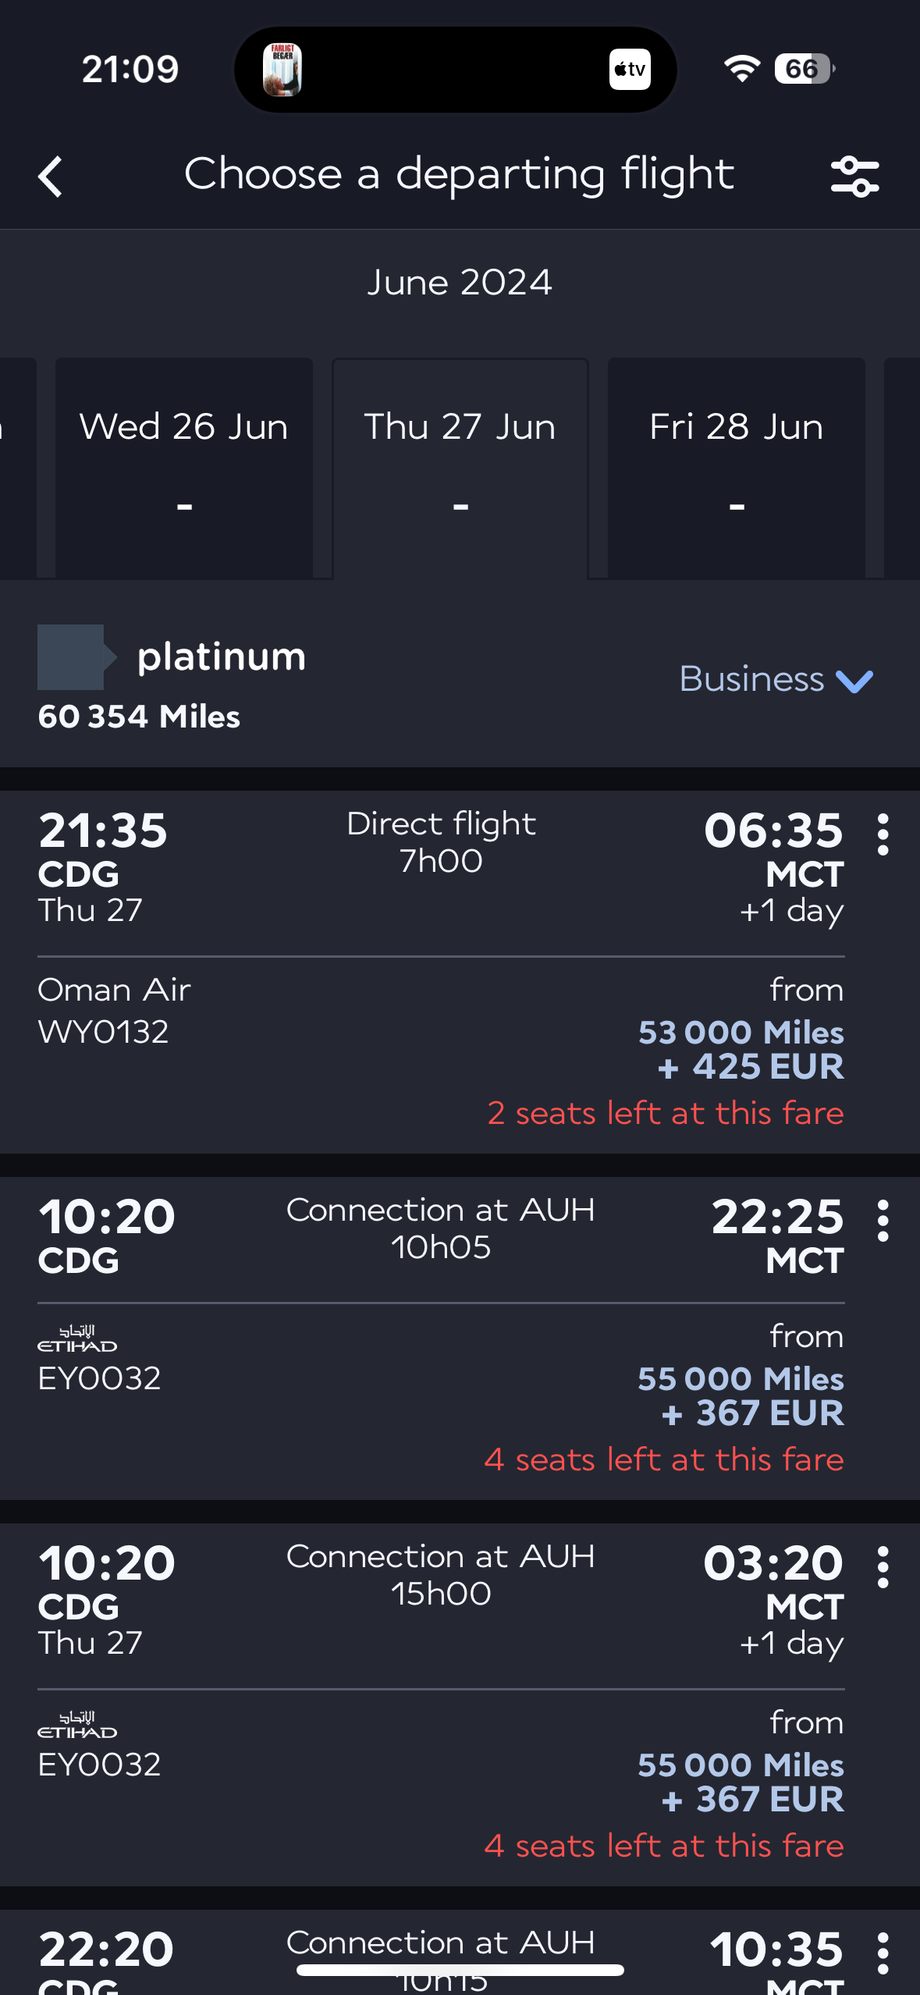The image size is (920, 1995).
Task: Tap the blue chevron next to Business
Action: 855,681
